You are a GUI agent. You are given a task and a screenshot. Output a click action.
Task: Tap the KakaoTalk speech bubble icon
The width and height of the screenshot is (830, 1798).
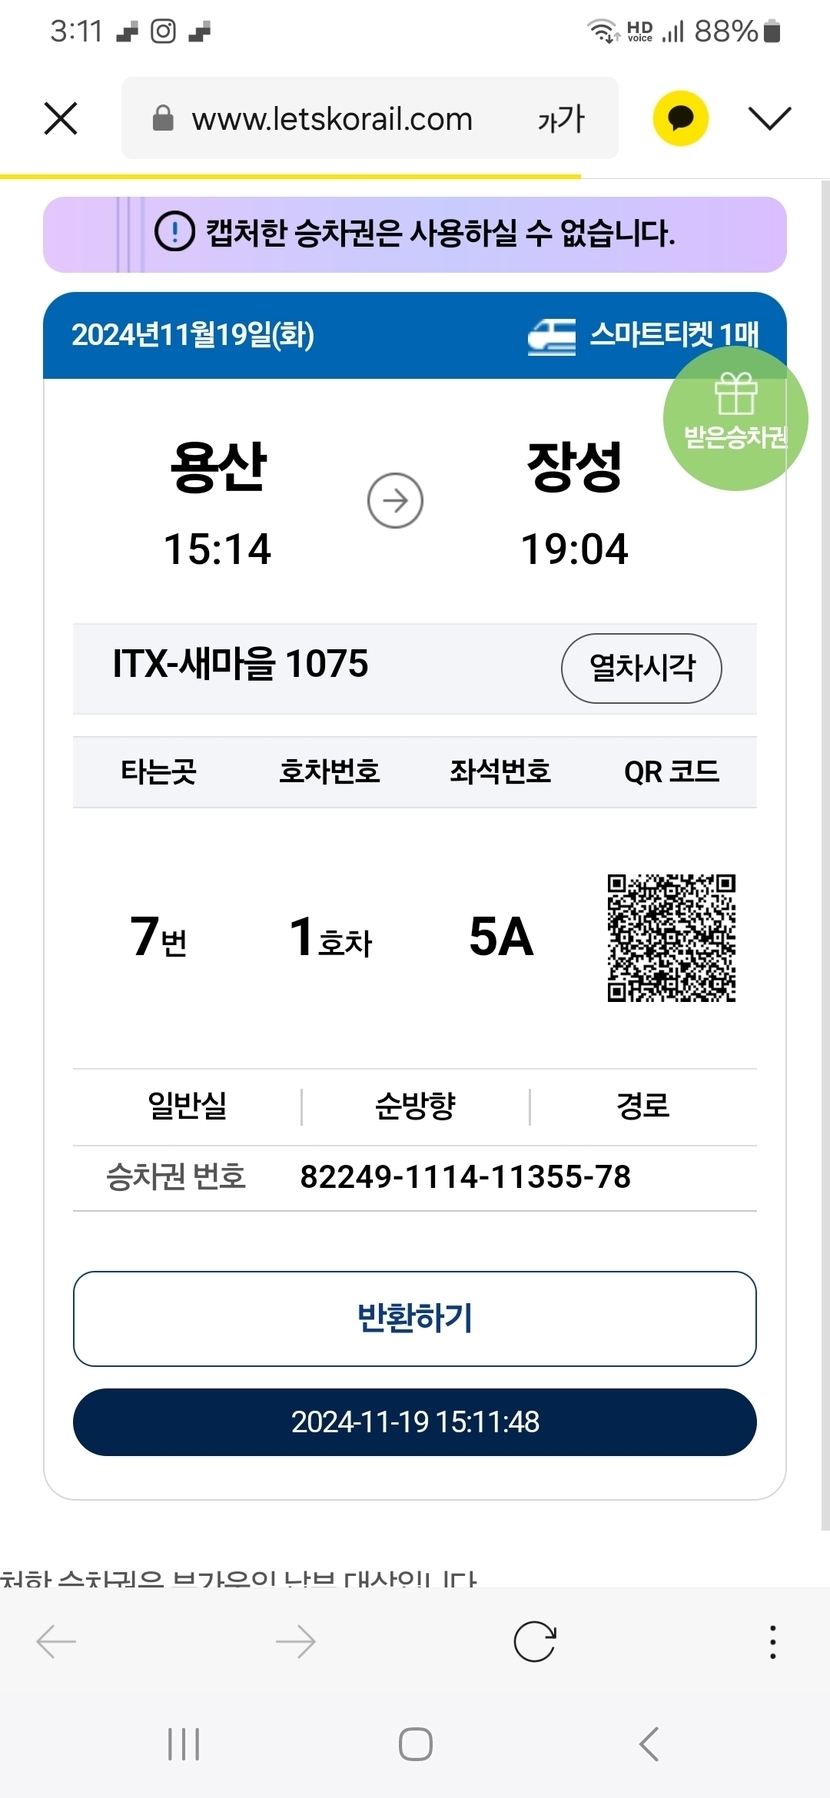(x=680, y=119)
